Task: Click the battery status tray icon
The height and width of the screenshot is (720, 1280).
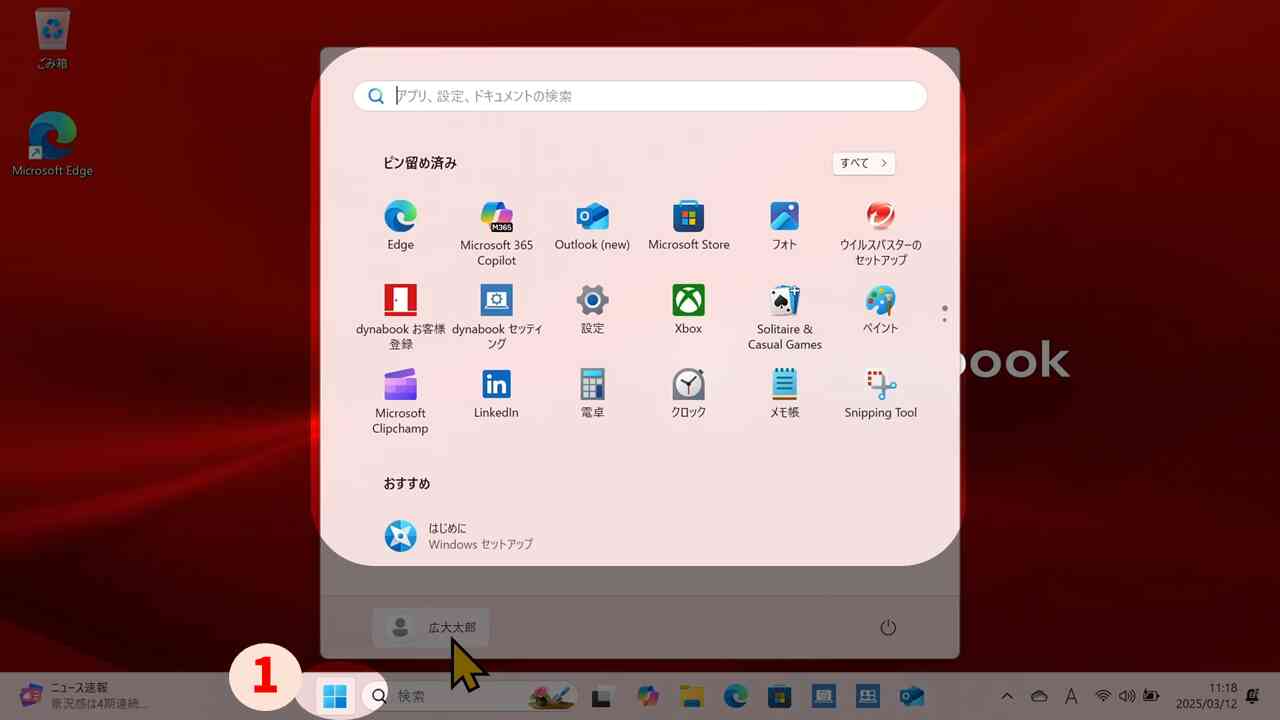Action: pyautogui.click(x=1151, y=696)
